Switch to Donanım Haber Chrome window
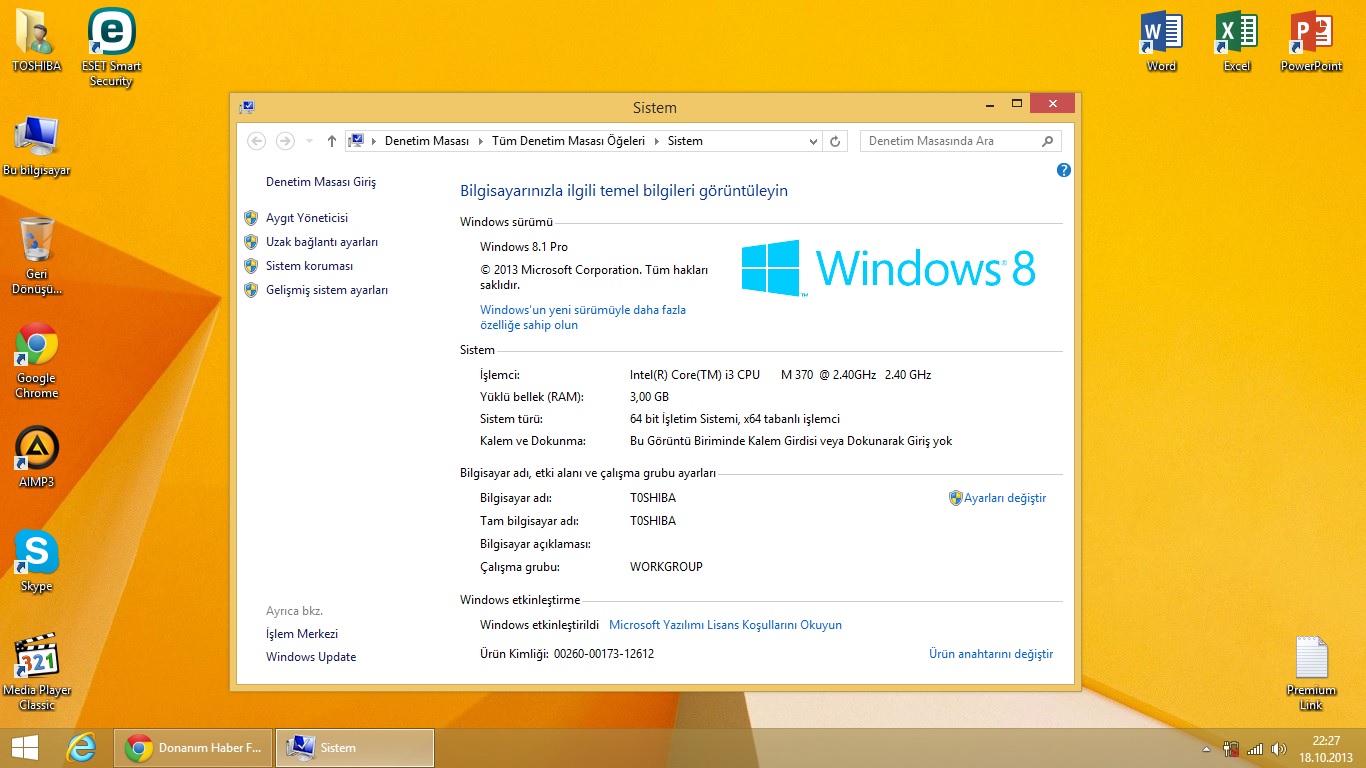The image size is (1366, 768). pos(193,747)
